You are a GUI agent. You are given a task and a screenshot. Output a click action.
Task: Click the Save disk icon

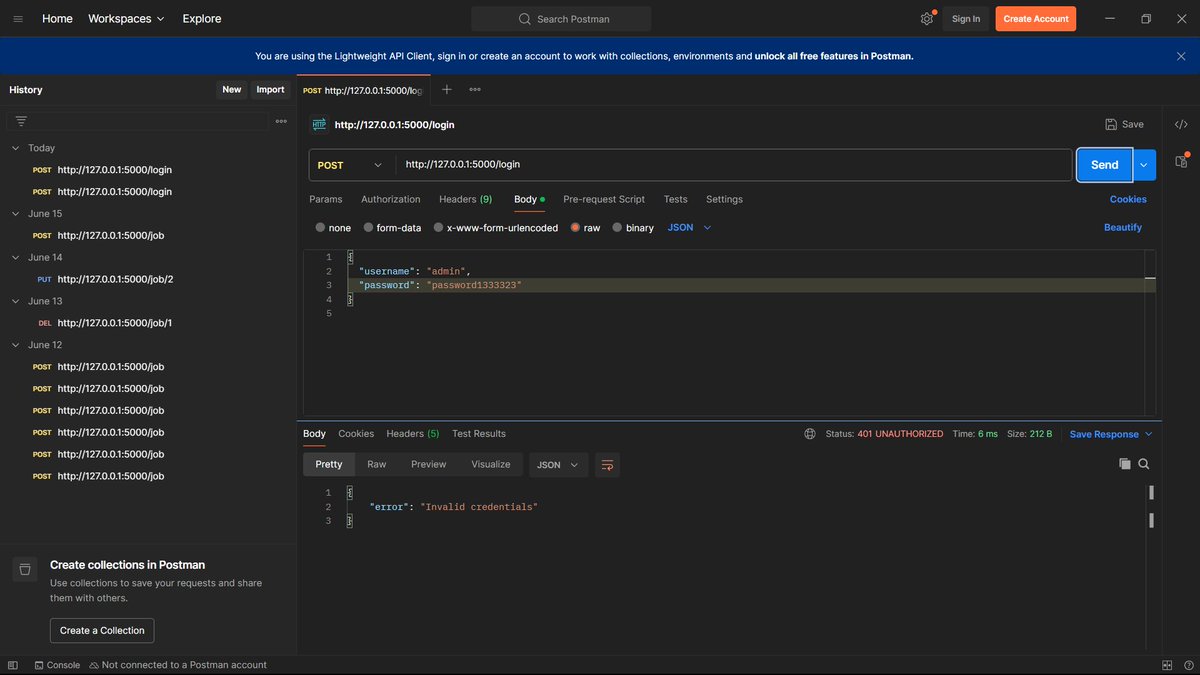click(1111, 125)
